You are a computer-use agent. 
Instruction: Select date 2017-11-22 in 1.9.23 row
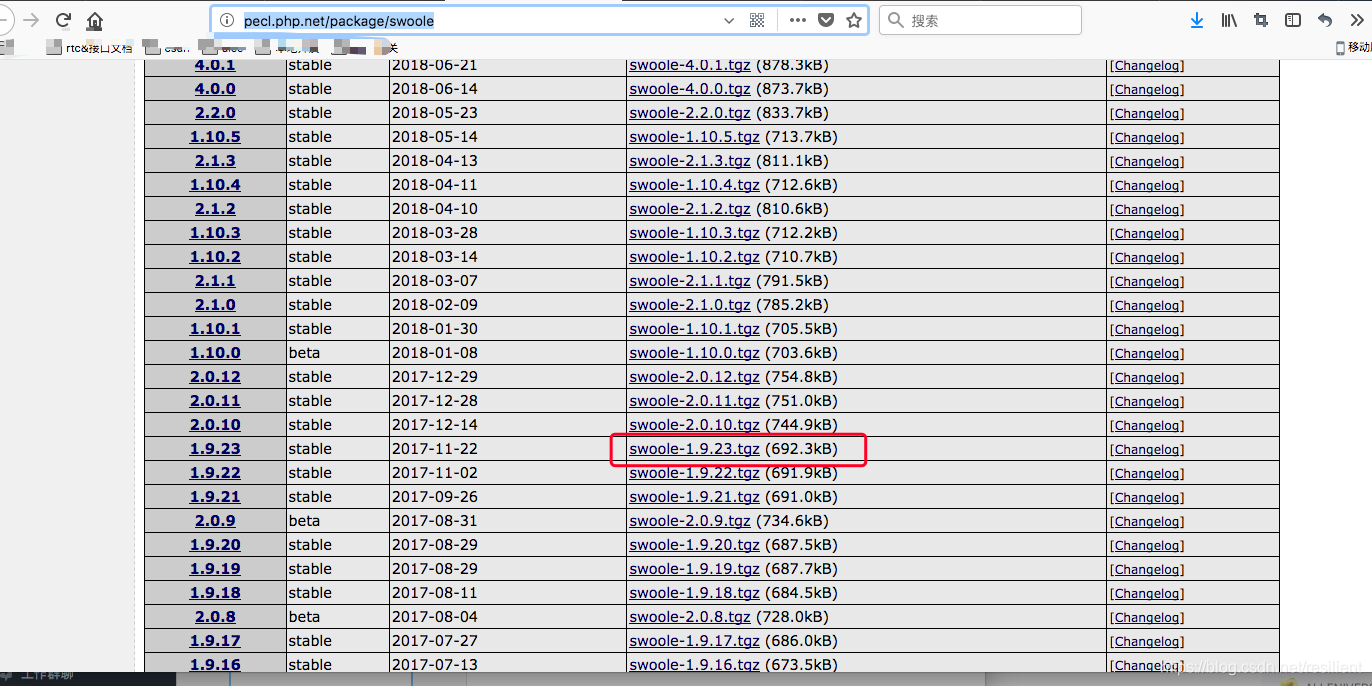click(x=435, y=449)
